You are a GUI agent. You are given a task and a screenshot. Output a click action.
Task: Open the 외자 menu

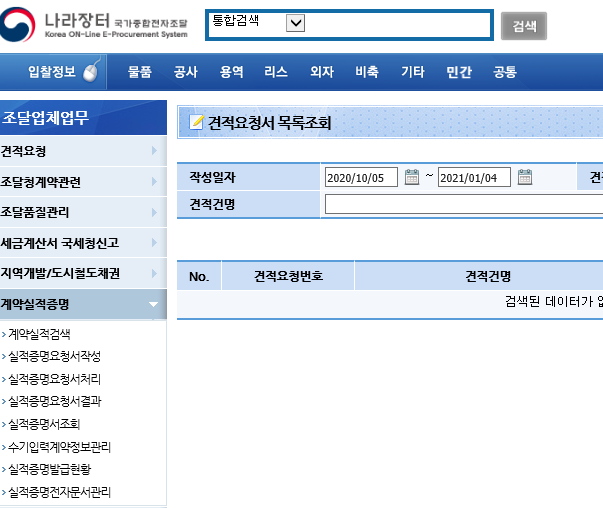coord(322,72)
